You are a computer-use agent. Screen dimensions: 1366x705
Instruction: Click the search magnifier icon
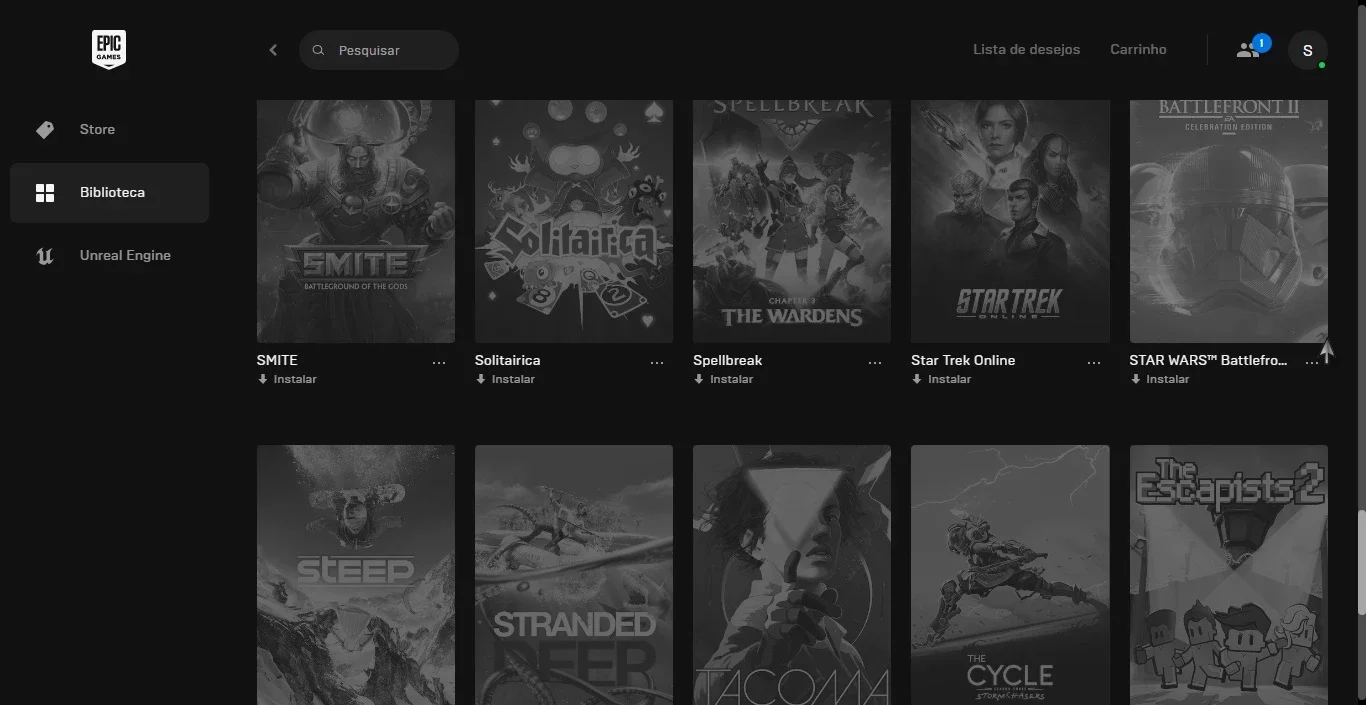[x=318, y=50]
